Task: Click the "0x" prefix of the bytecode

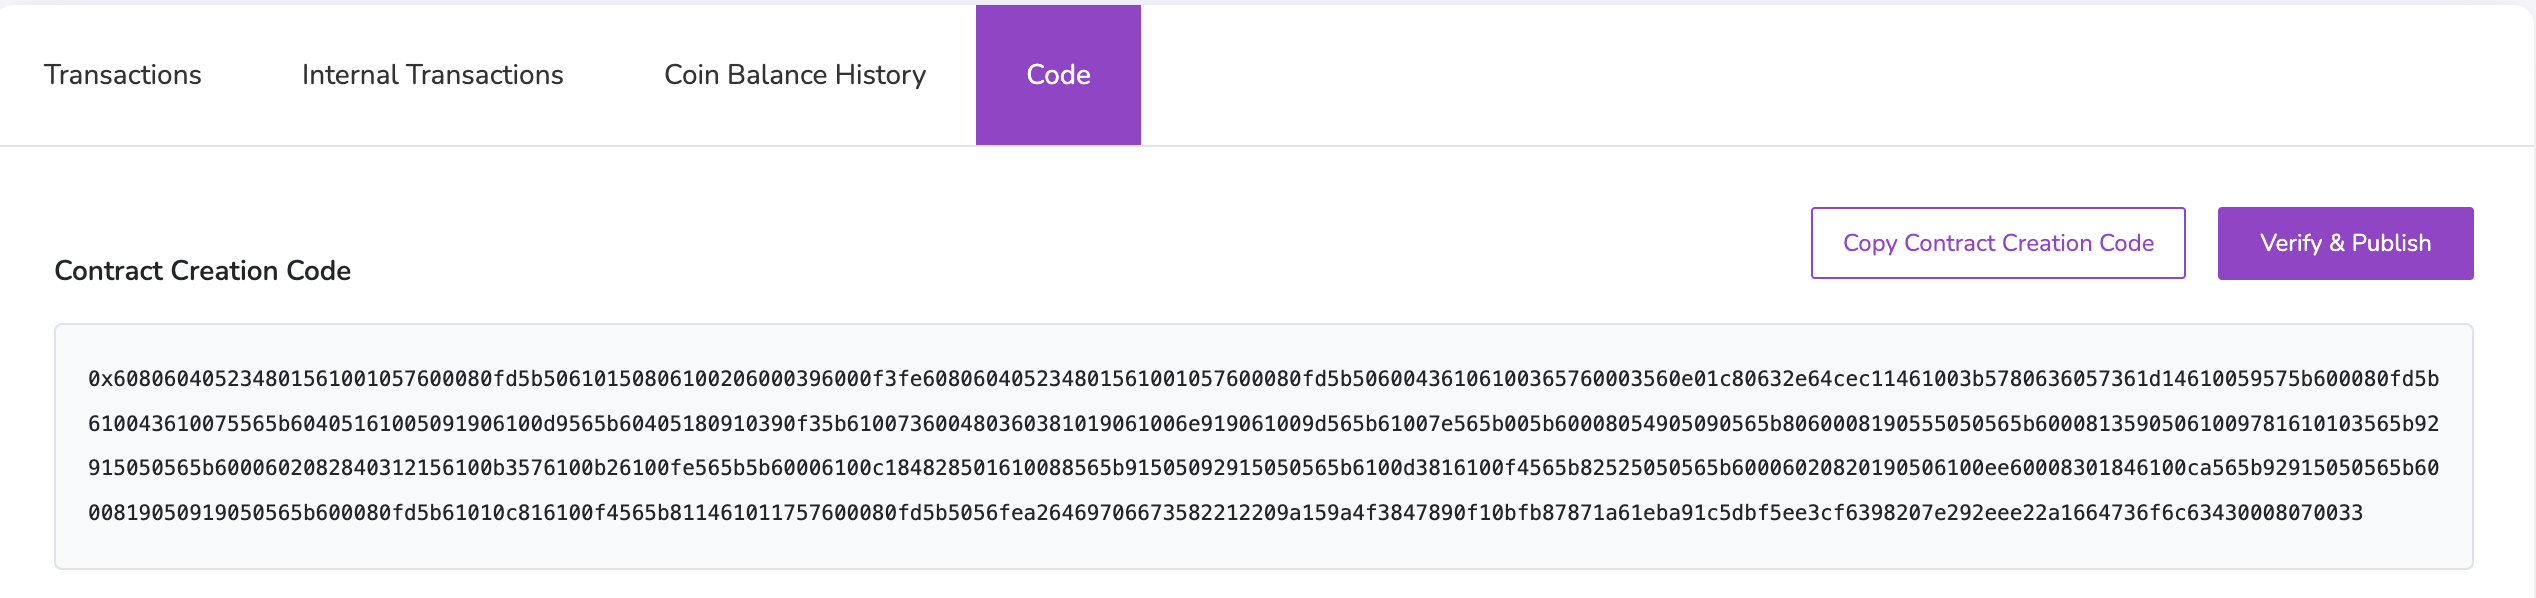Action: click(100, 379)
